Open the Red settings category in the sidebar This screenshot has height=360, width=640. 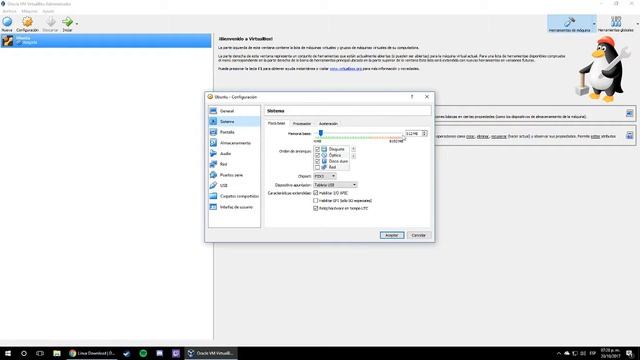point(234,164)
